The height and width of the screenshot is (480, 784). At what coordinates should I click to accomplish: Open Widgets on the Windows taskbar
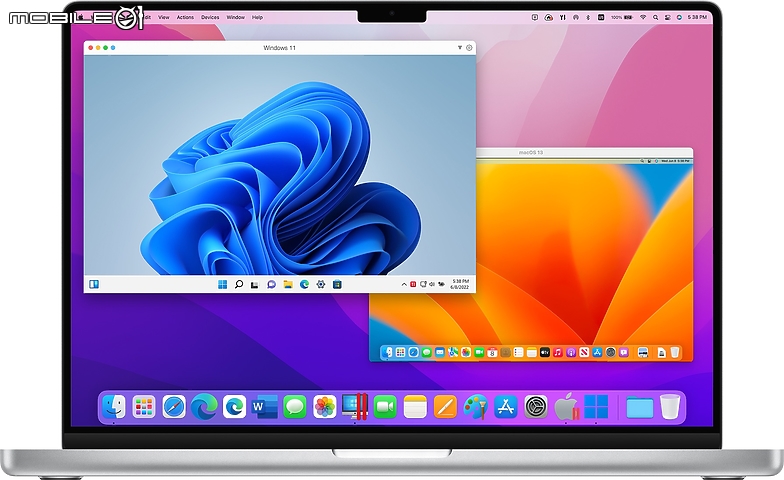coord(94,284)
